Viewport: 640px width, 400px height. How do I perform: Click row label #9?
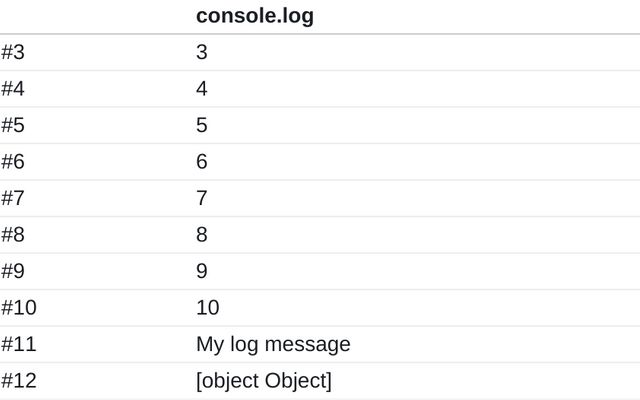click(13, 271)
